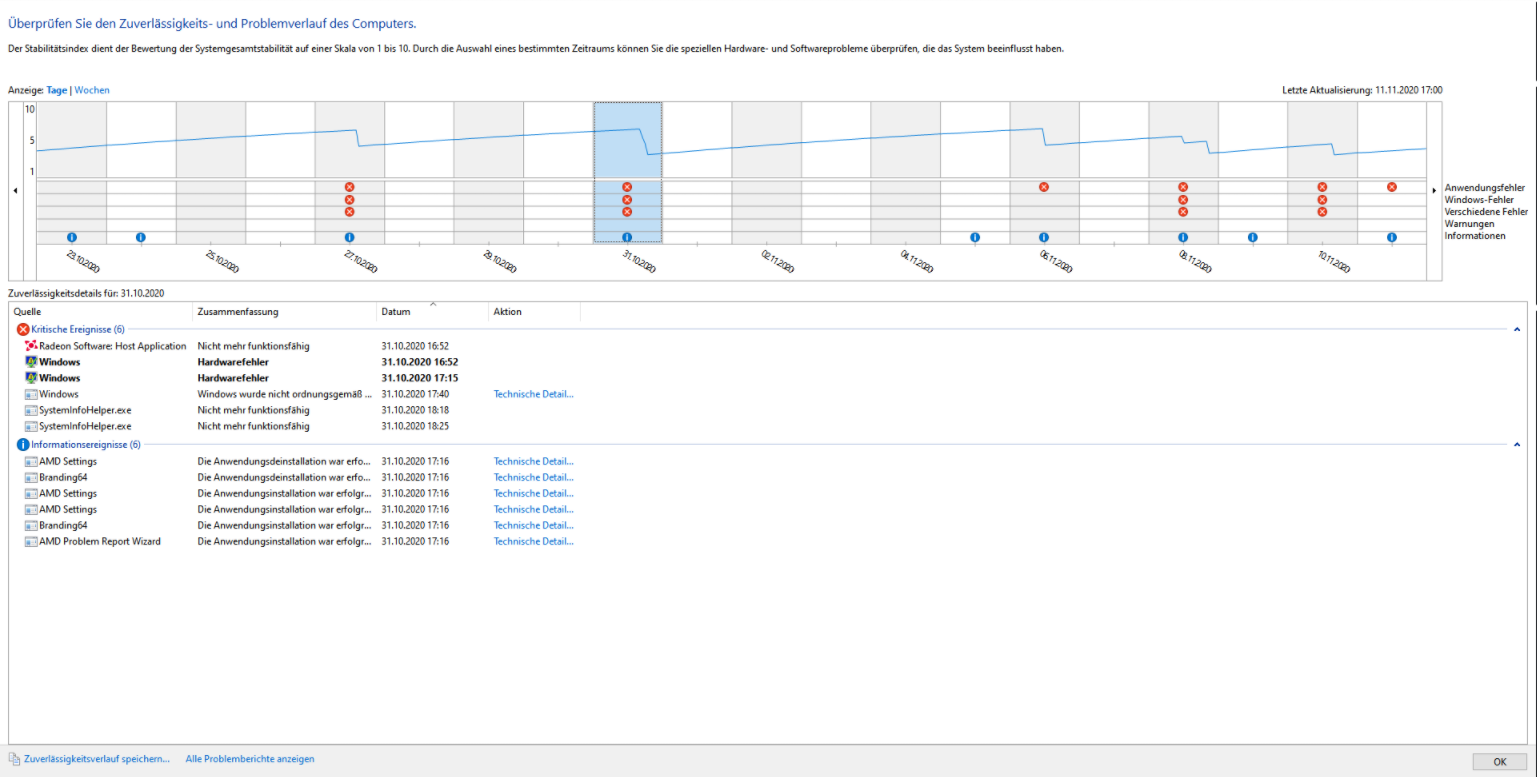This screenshot has width=1537, height=777.
Task: Sort by the Aktion column header
Action: click(x=535, y=312)
